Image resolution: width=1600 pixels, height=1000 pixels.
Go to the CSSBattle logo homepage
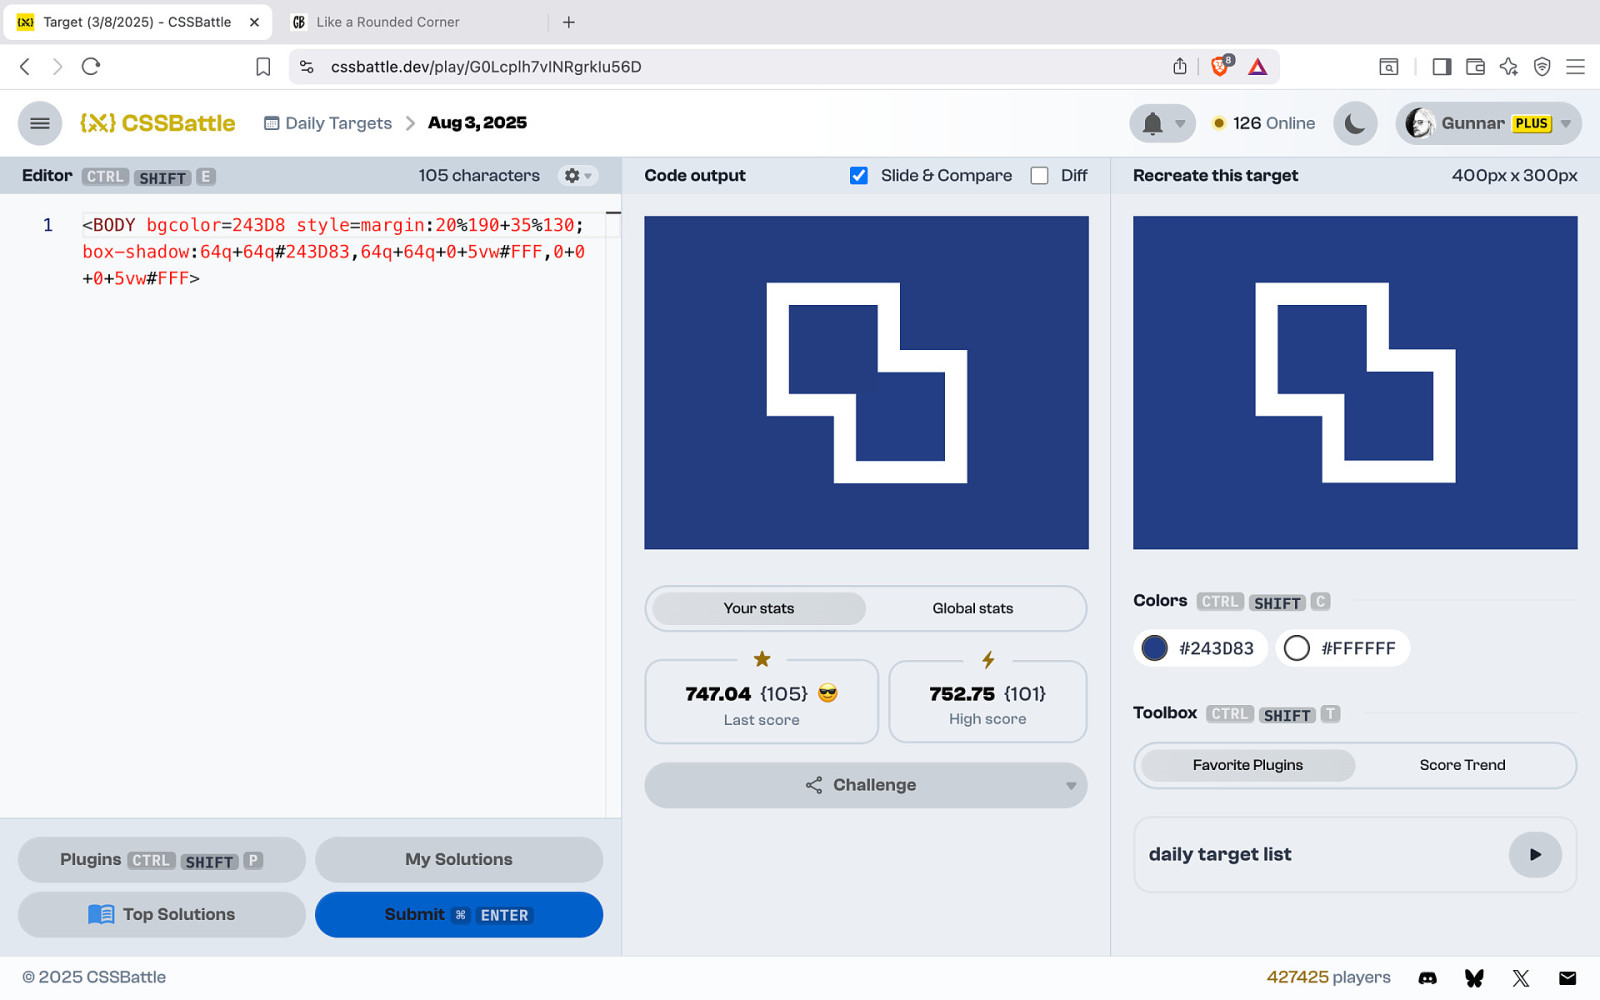pyautogui.click(x=158, y=123)
